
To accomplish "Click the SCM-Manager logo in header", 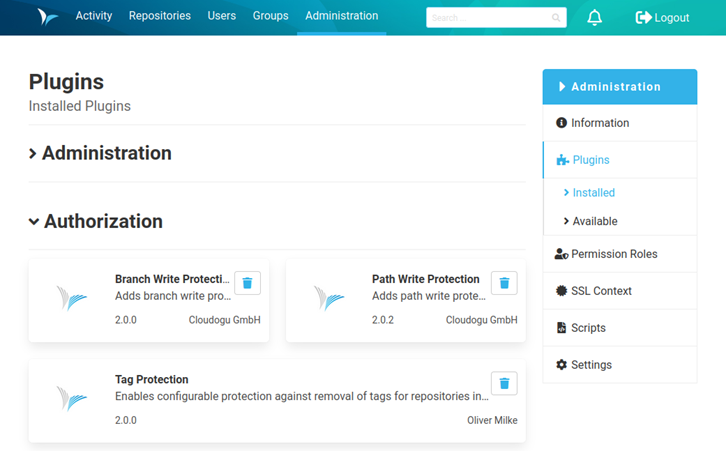I will (48, 17).
